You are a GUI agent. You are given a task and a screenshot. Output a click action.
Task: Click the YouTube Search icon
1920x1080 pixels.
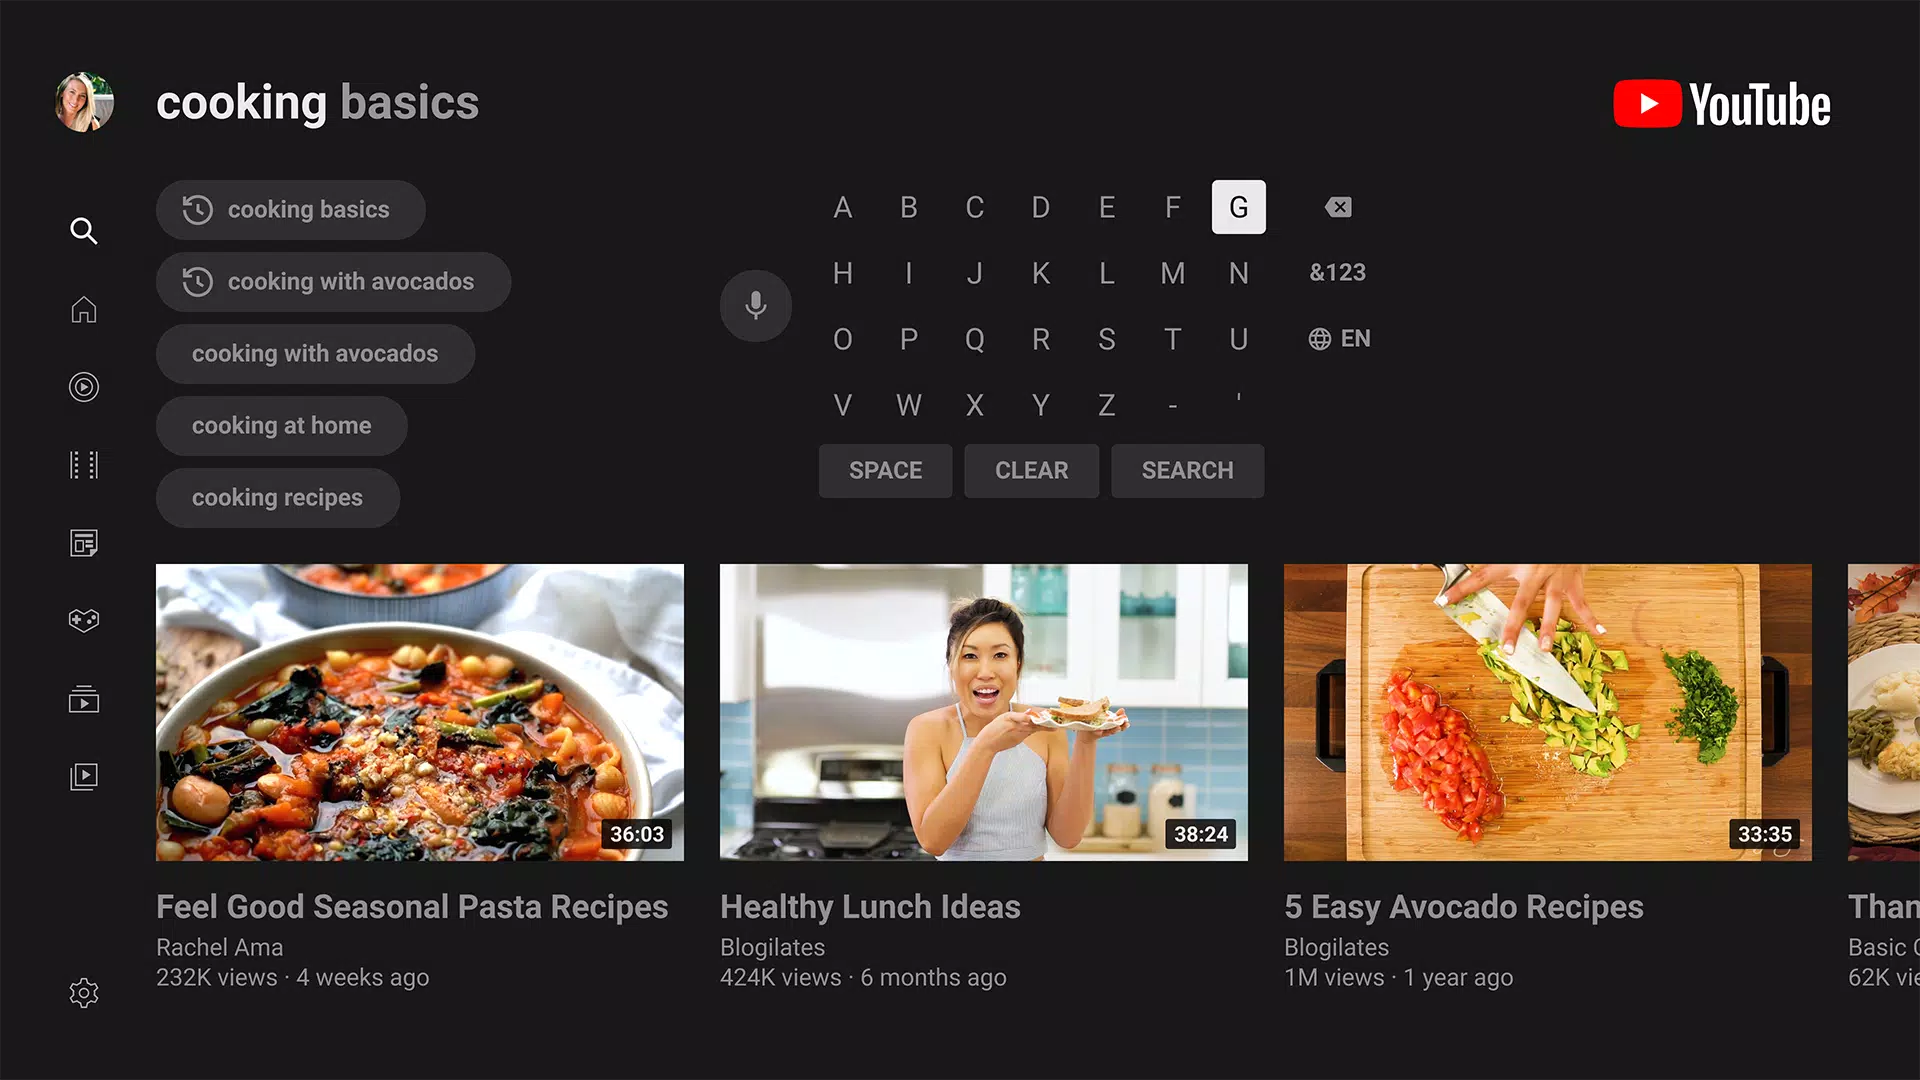point(83,231)
